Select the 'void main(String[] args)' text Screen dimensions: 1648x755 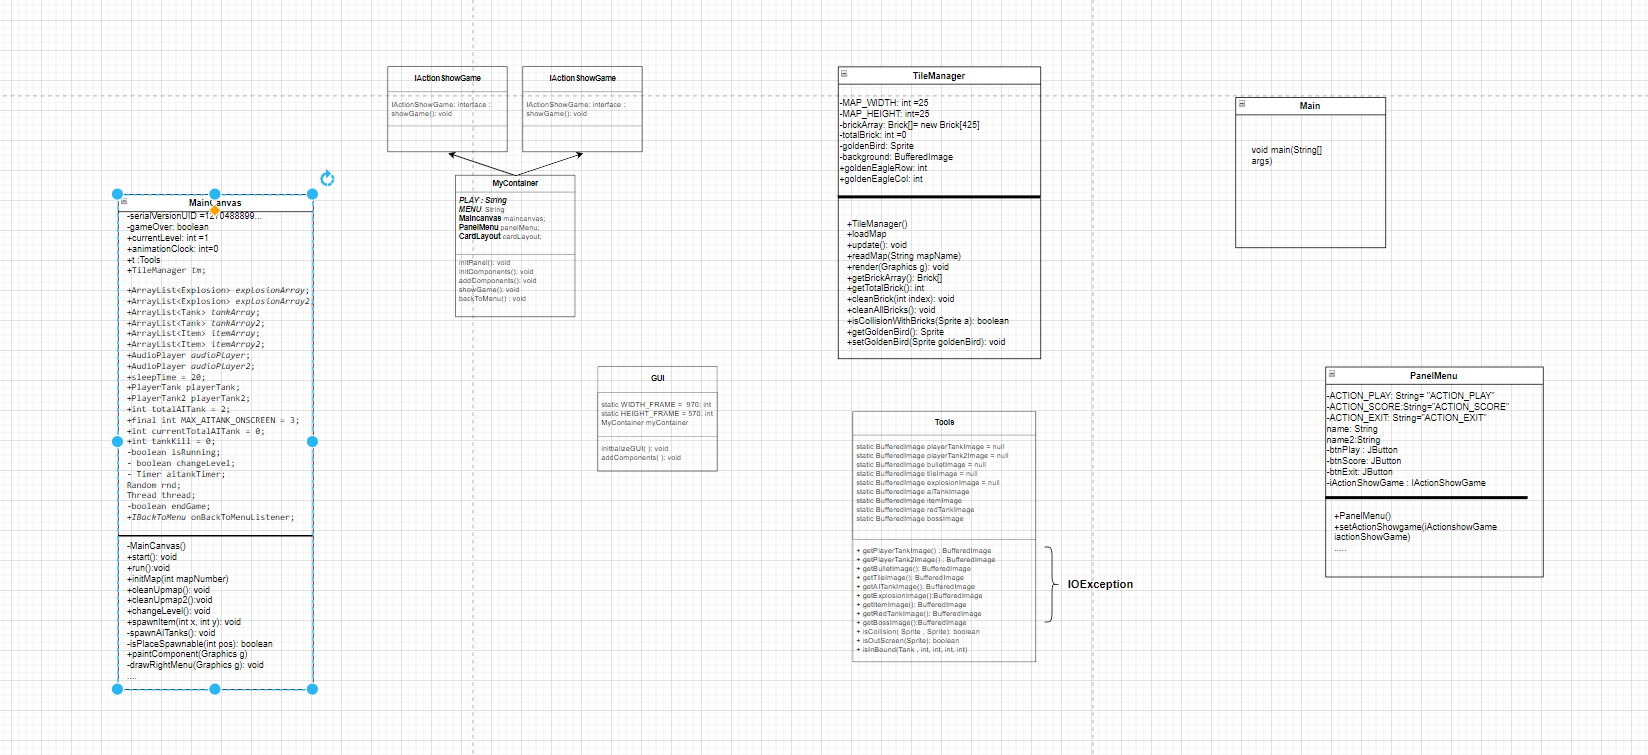1286,155
